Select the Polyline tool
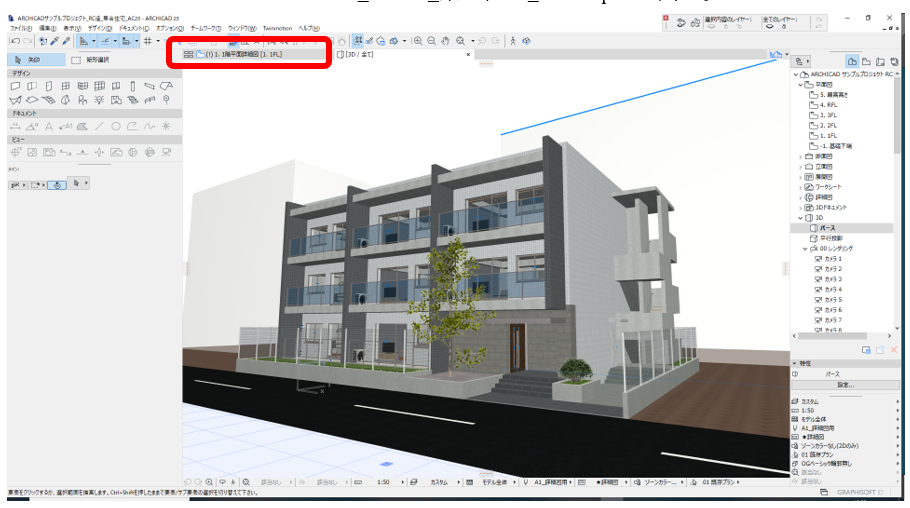 pos(132,126)
